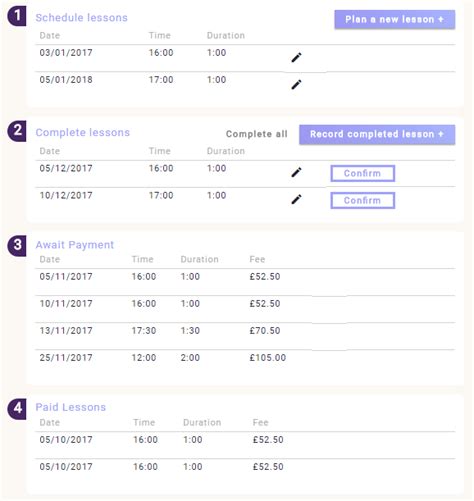Confirm the 05/12/2017 completed lesson
The height and width of the screenshot is (501, 474).
pos(363,173)
